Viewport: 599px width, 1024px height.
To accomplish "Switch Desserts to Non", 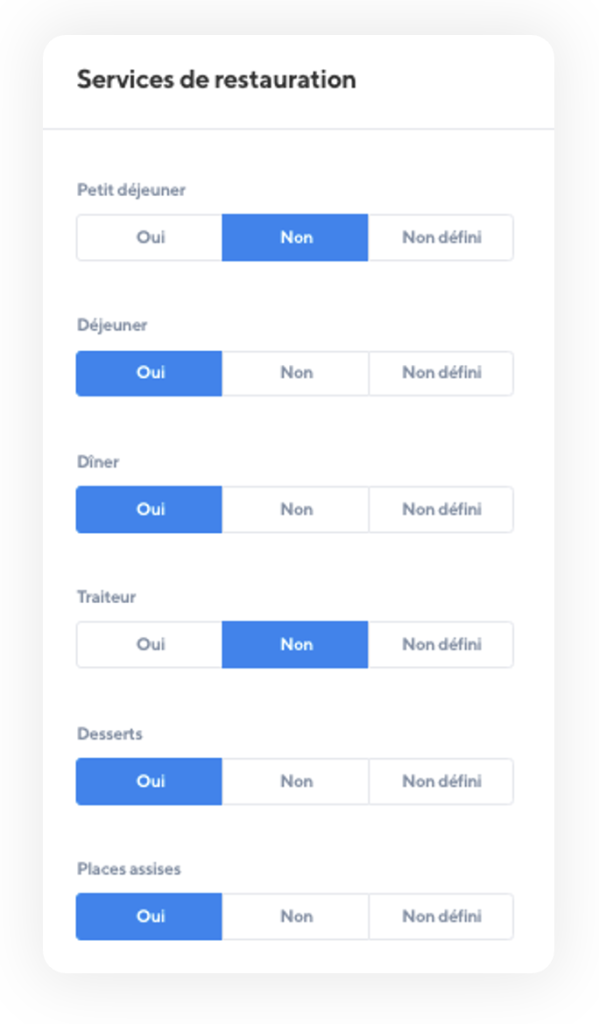I will [295, 782].
